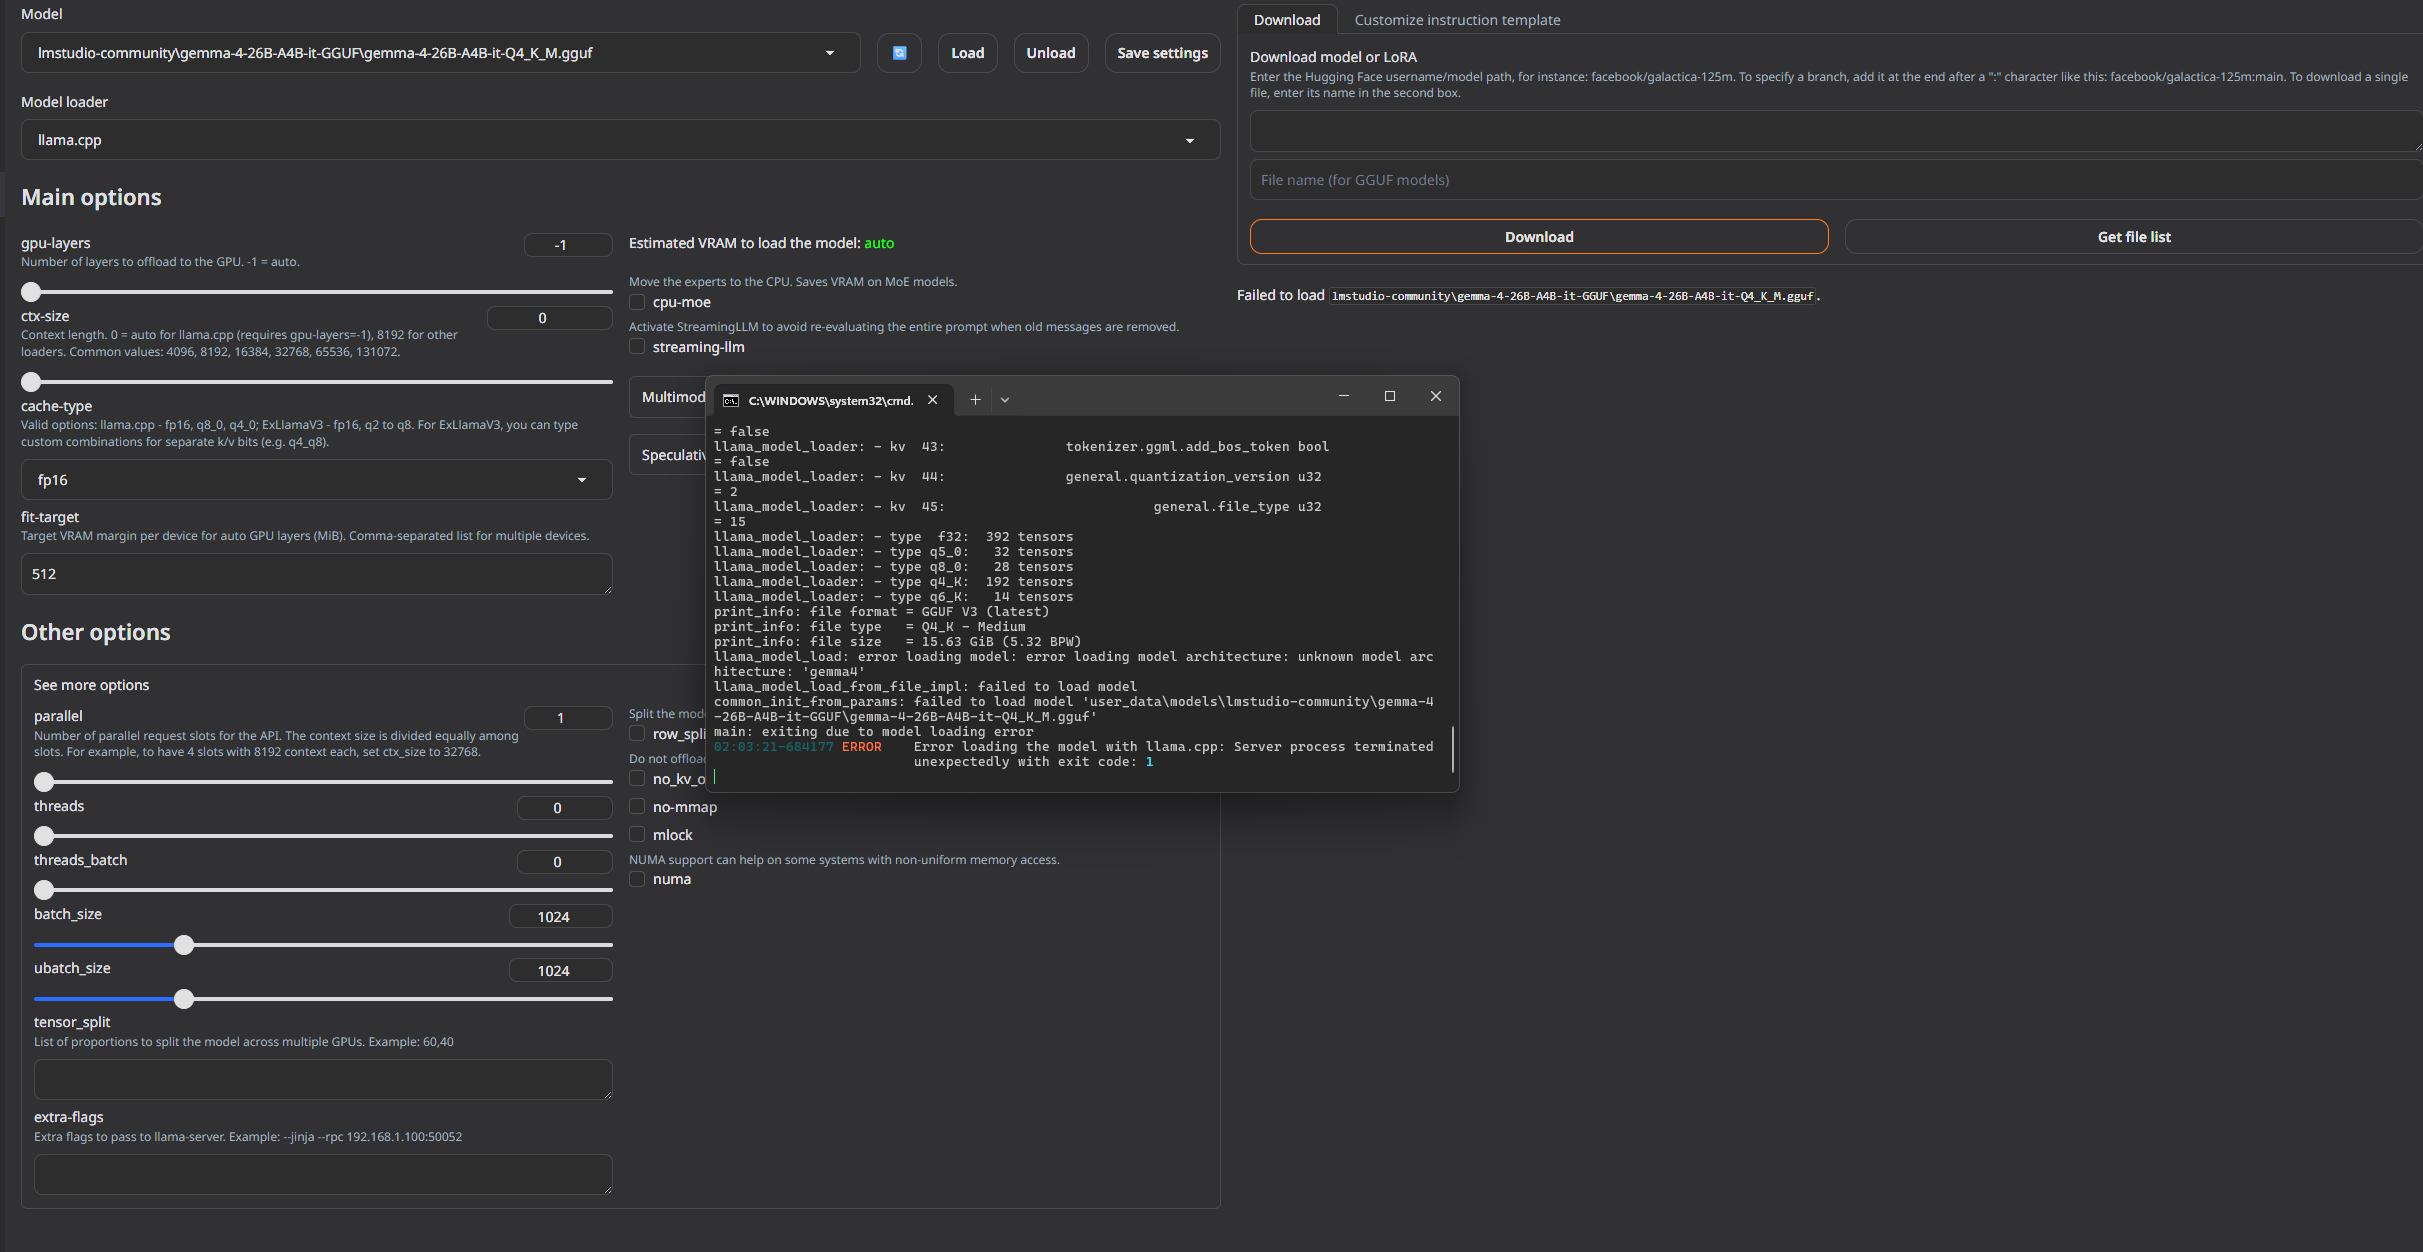Open the cache-type fp16 dropdown

click(x=581, y=480)
